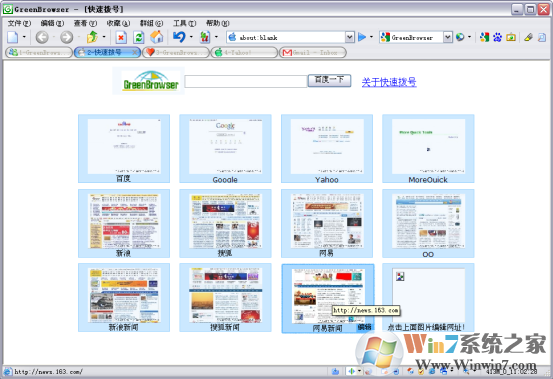Click the New blank page icon
Image resolution: width=553 pixels, height=379 pixels.
pyautogui.click(x=13, y=37)
